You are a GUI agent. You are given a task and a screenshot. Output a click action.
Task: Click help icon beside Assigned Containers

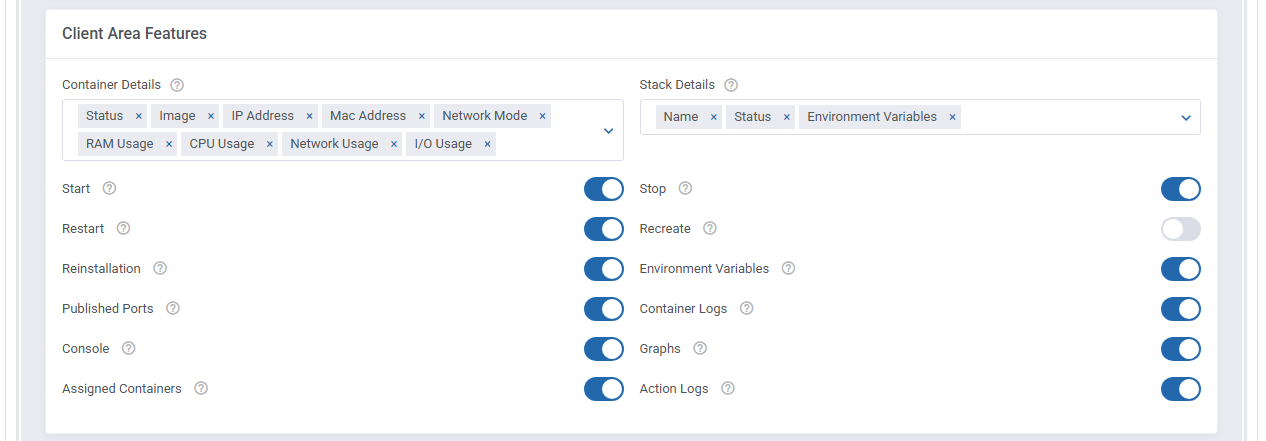click(x=201, y=388)
